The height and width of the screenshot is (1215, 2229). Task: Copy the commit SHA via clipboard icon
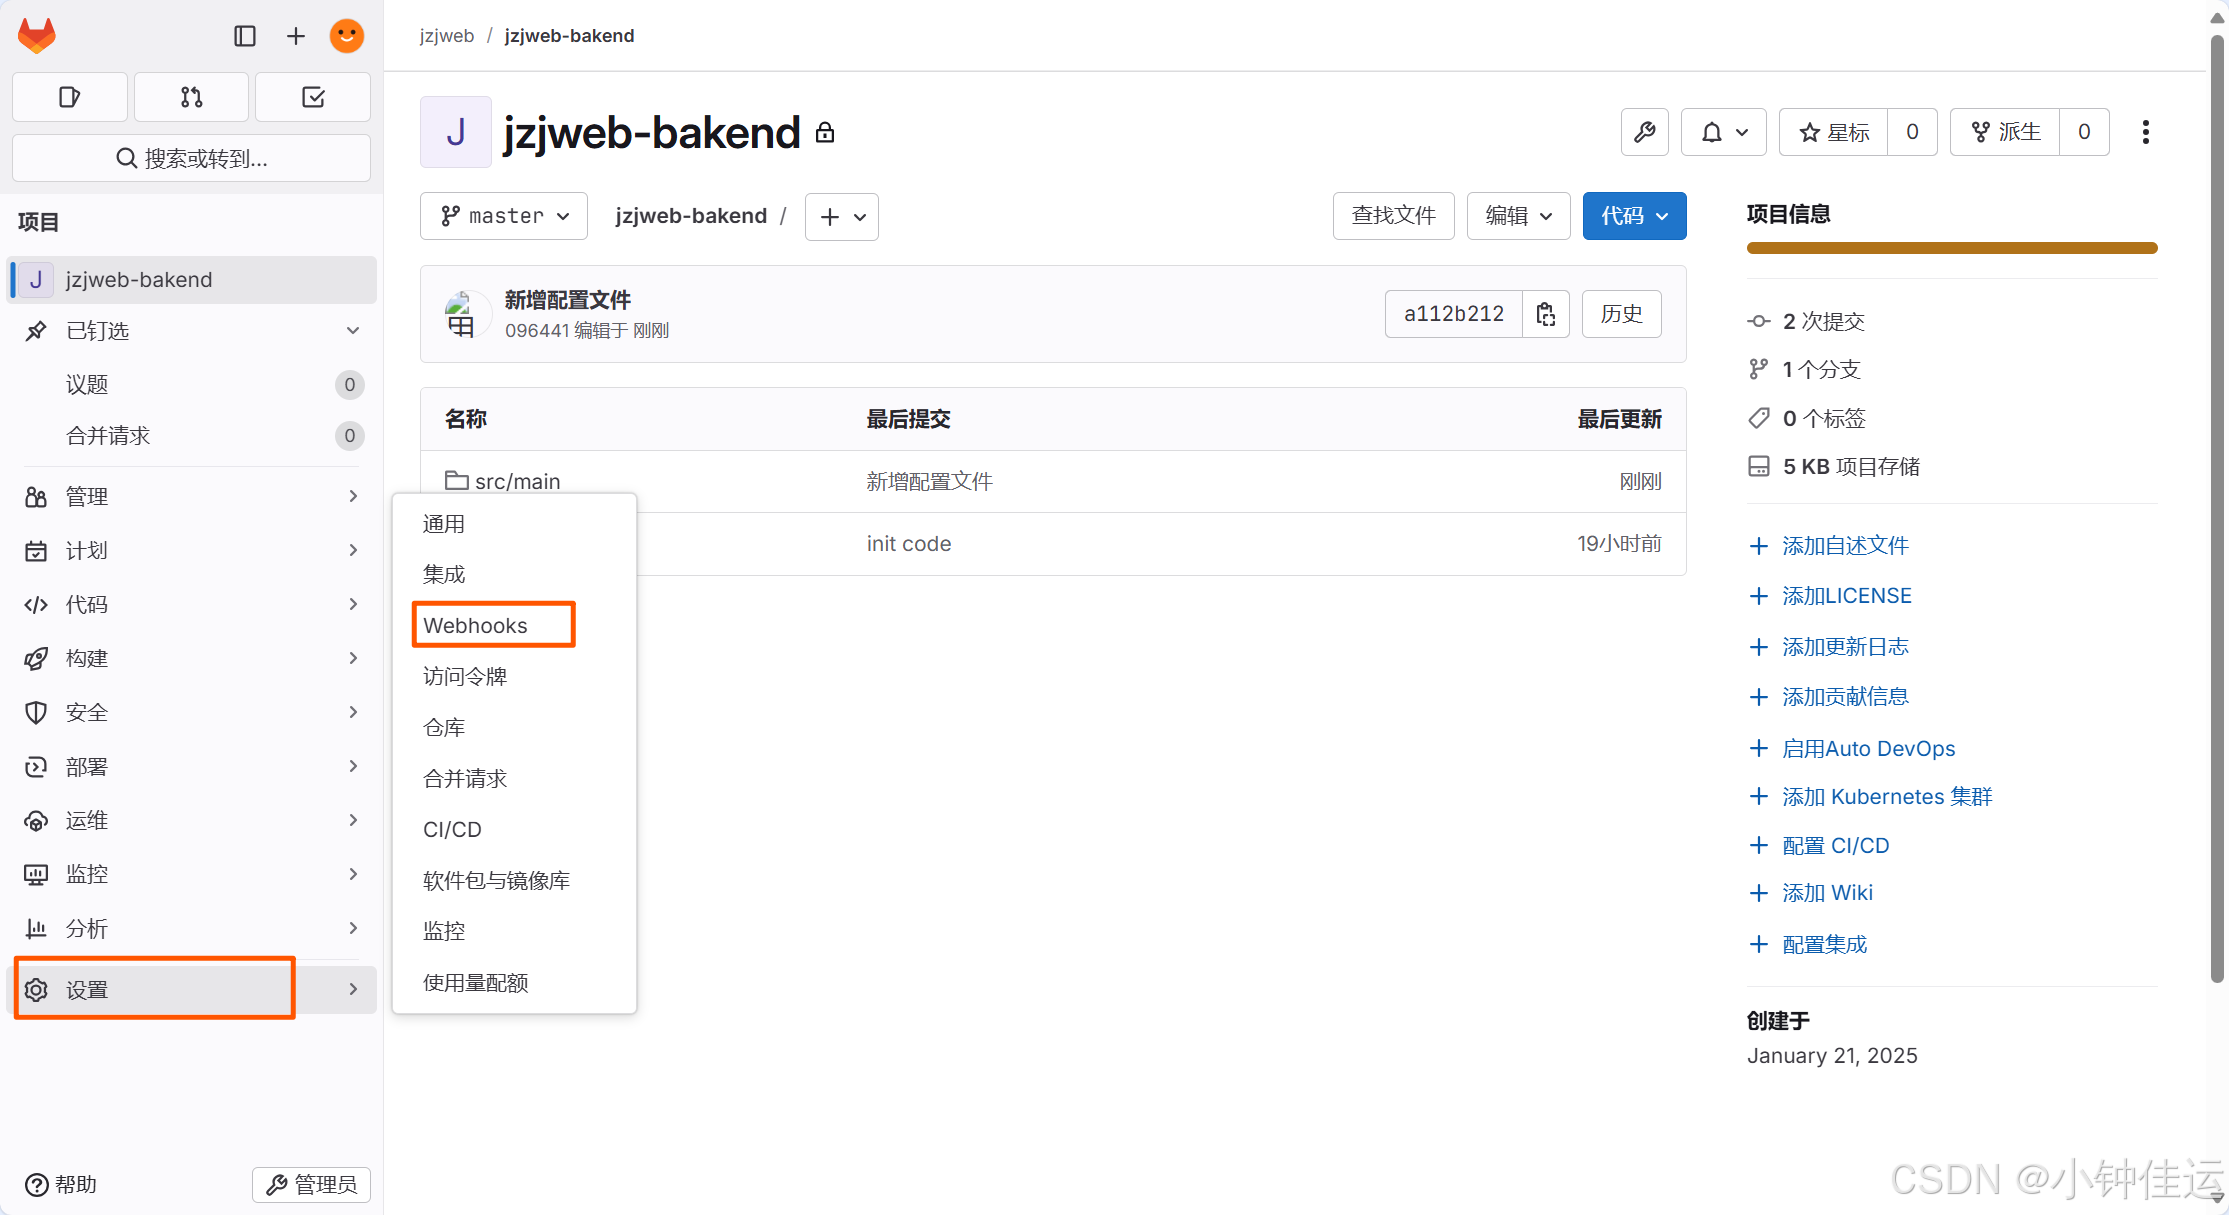pos(1546,314)
